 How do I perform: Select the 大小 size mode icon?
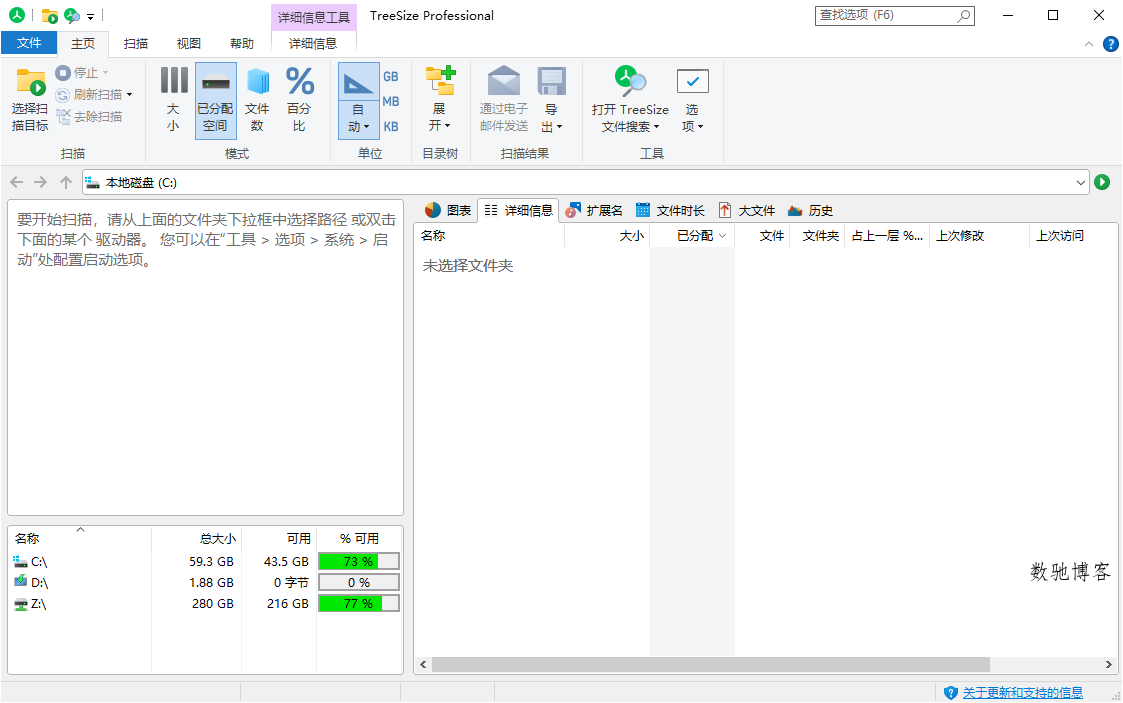[x=173, y=80]
